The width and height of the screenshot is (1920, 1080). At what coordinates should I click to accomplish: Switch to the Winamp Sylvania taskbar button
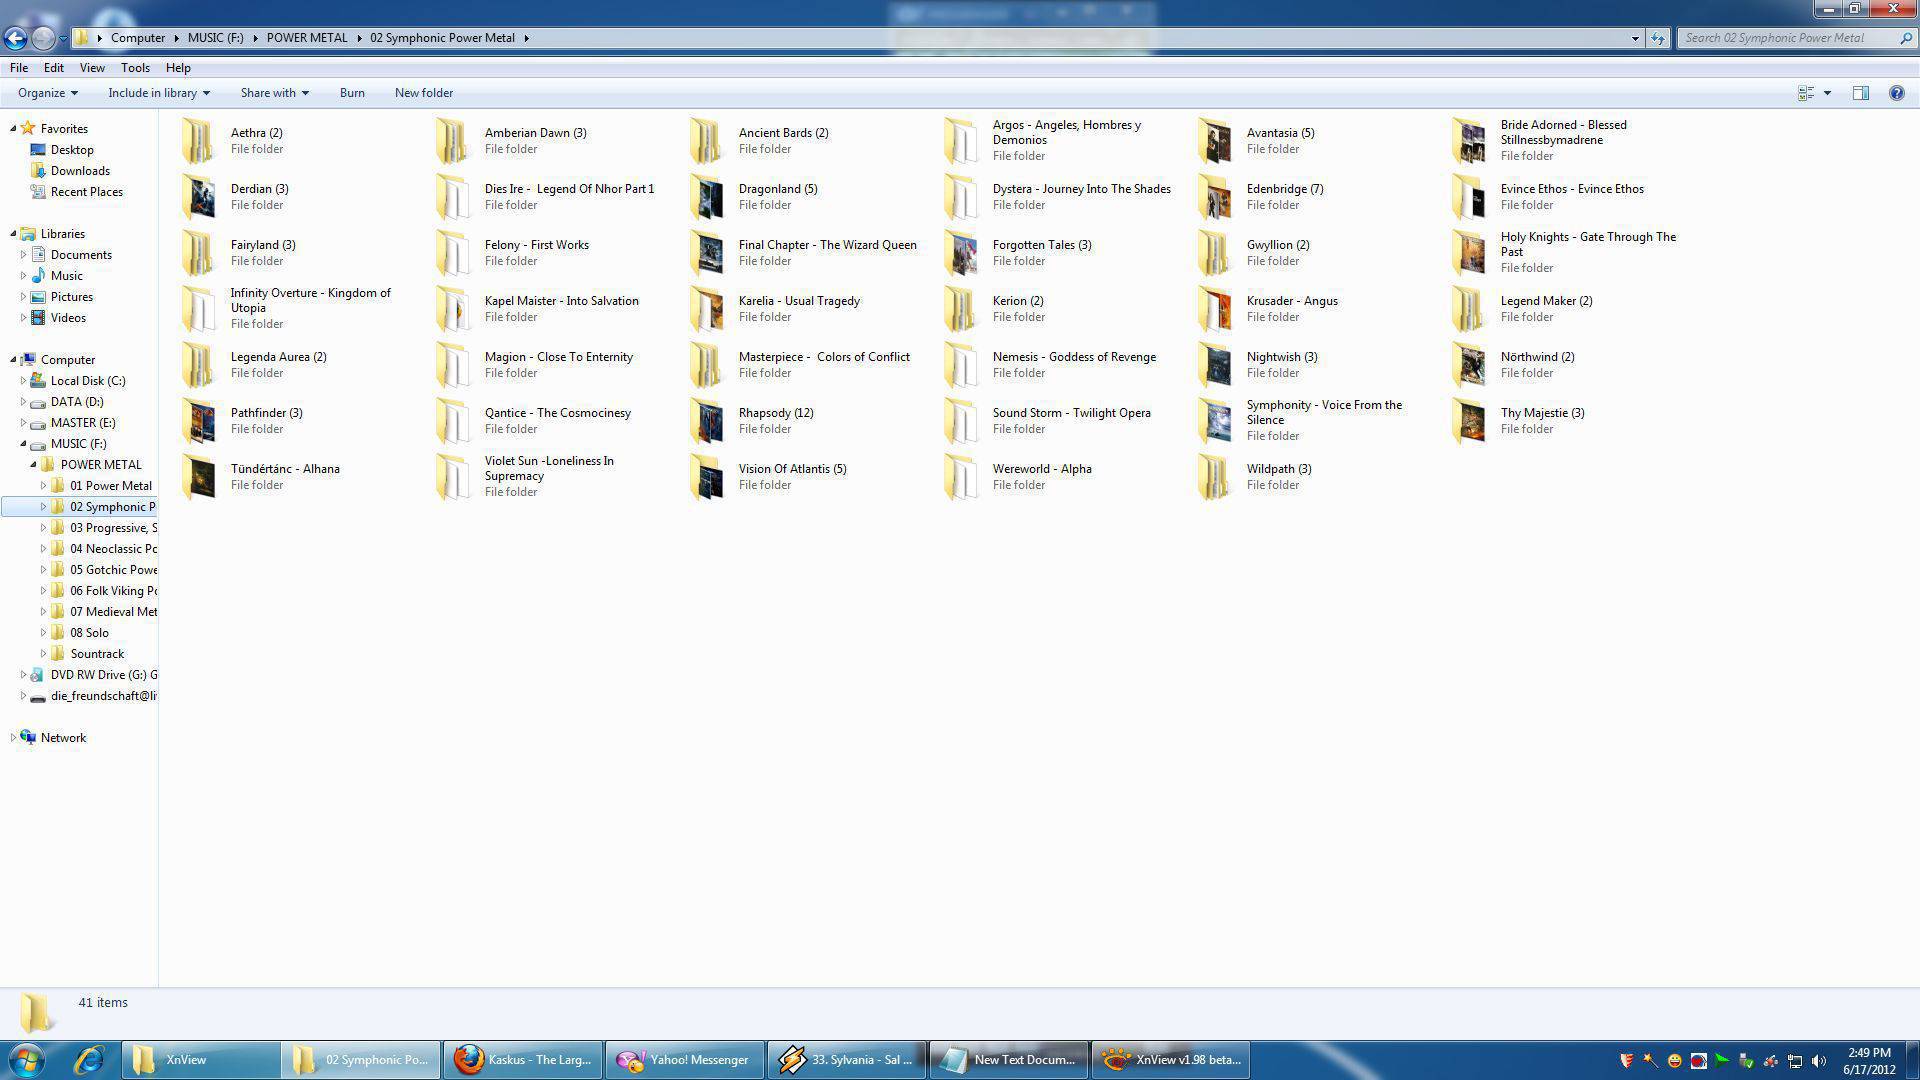click(847, 1060)
